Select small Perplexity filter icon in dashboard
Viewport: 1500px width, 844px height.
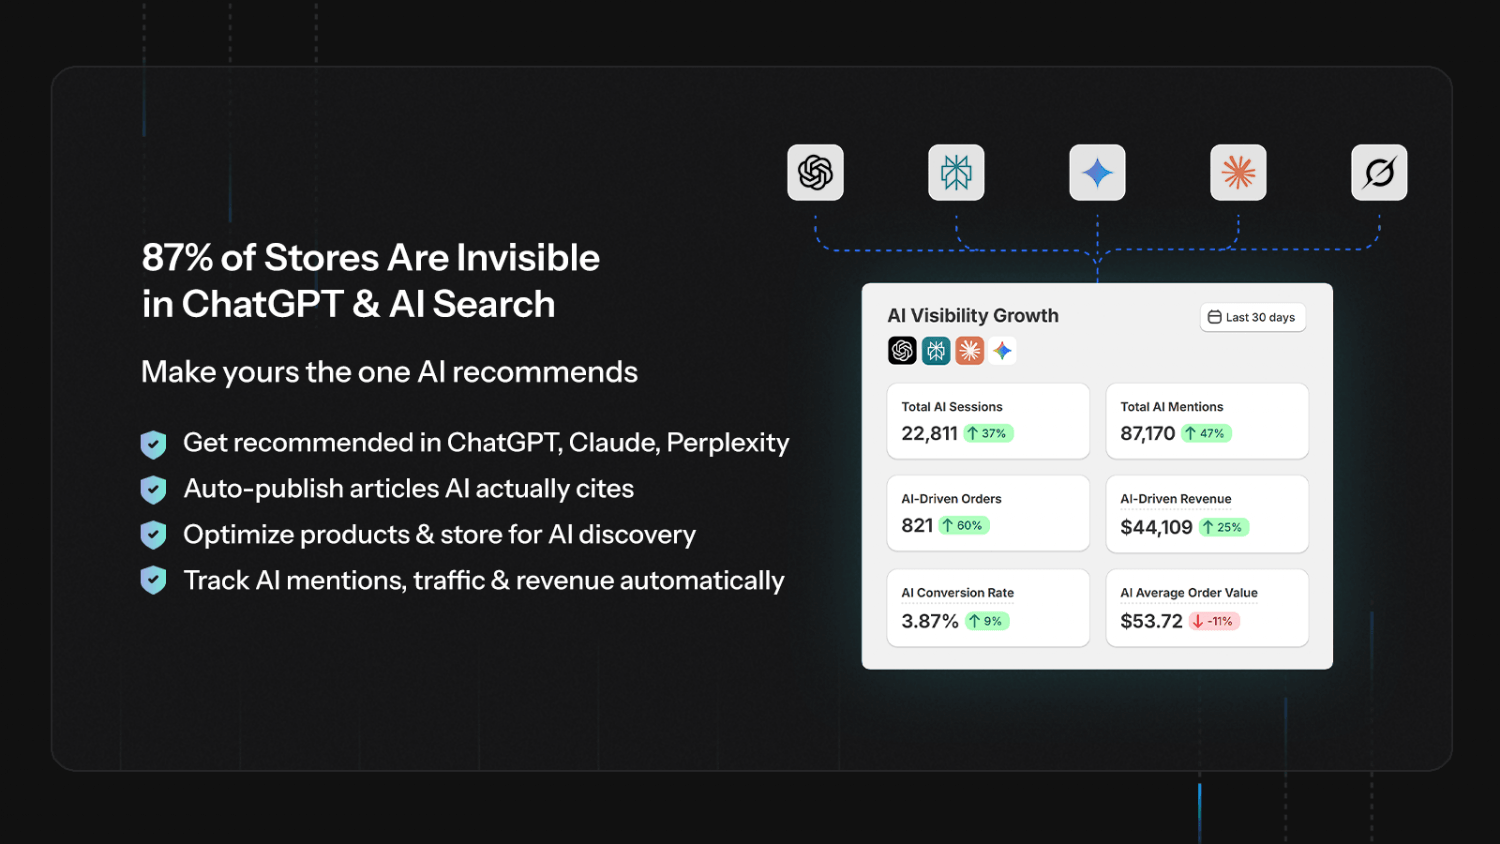click(x=936, y=350)
